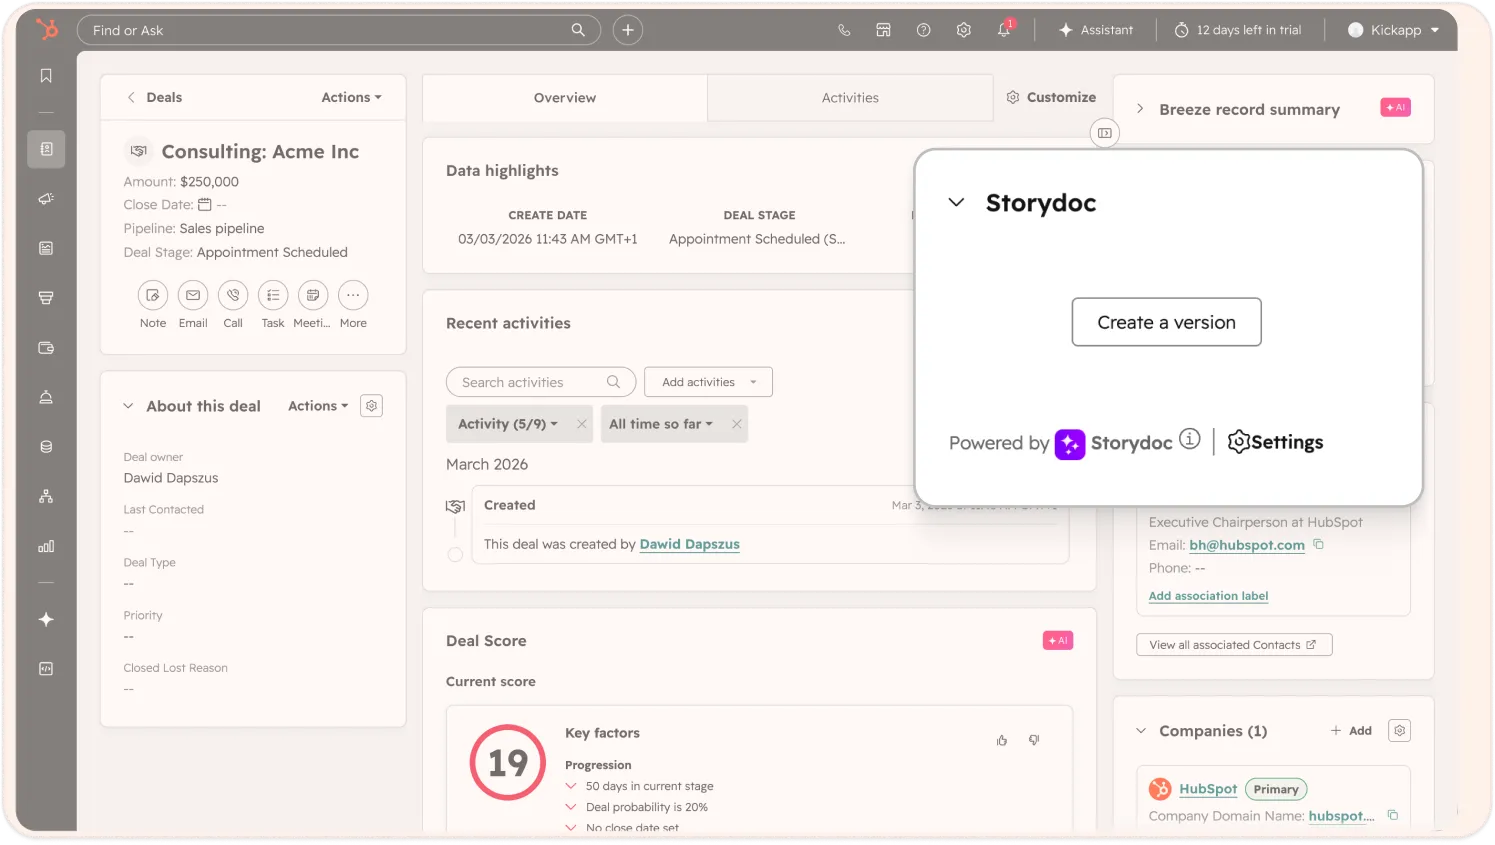1495x845 pixels.
Task: Collapse the About this deal section
Action: click(x=128, y=406)
